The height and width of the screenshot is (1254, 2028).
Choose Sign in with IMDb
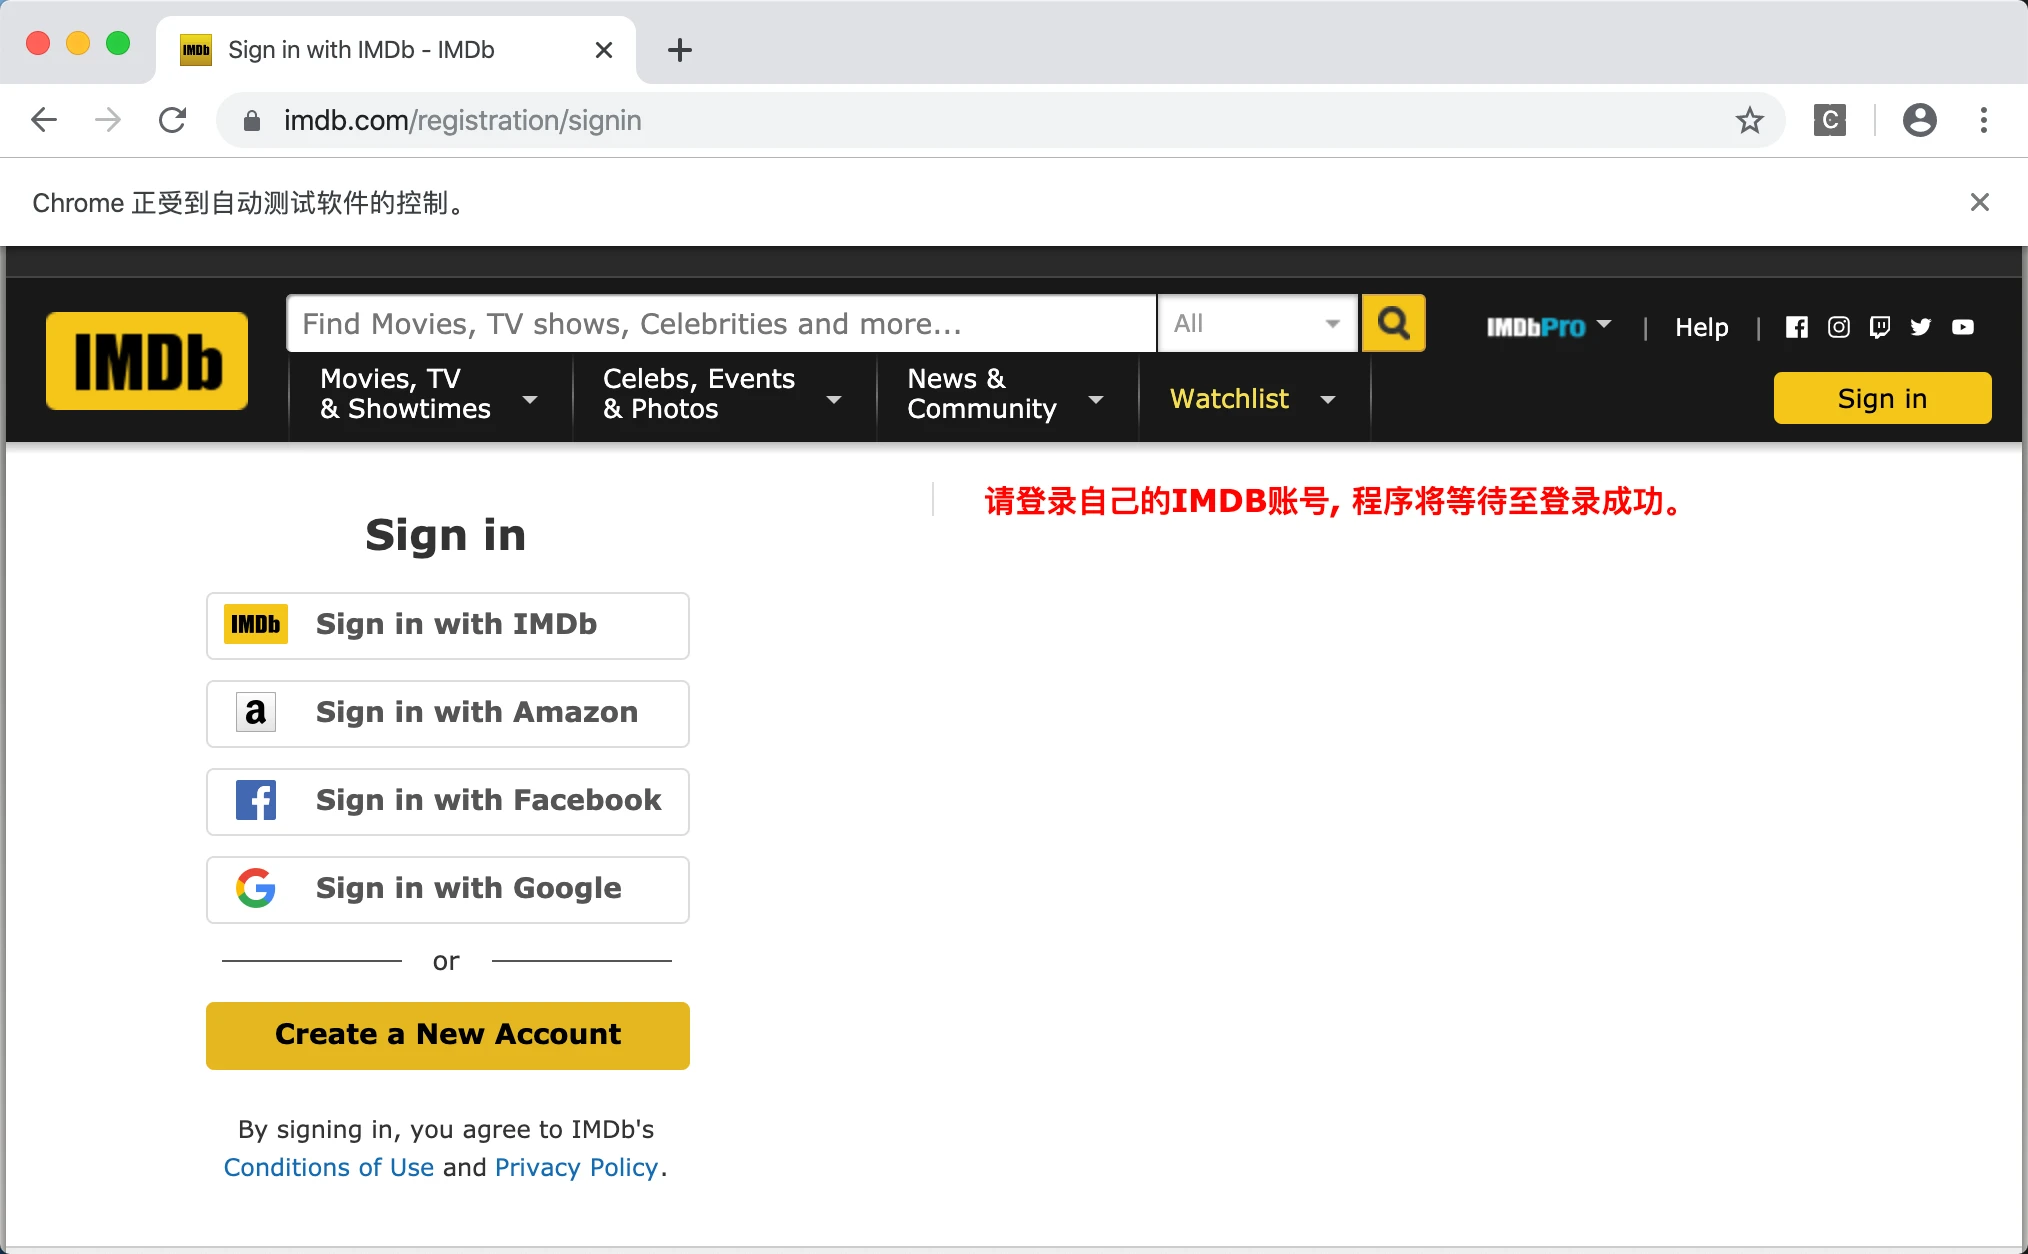(x=448, y=625)
